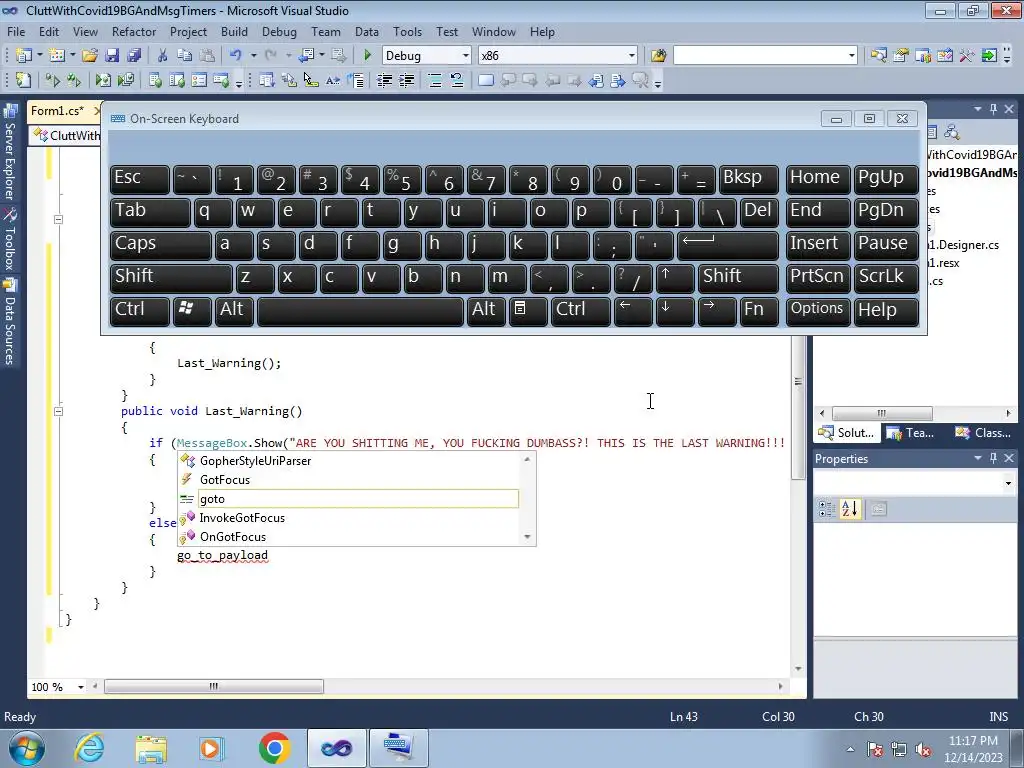Collapse the Last_Warning method outline

point(58,411)
